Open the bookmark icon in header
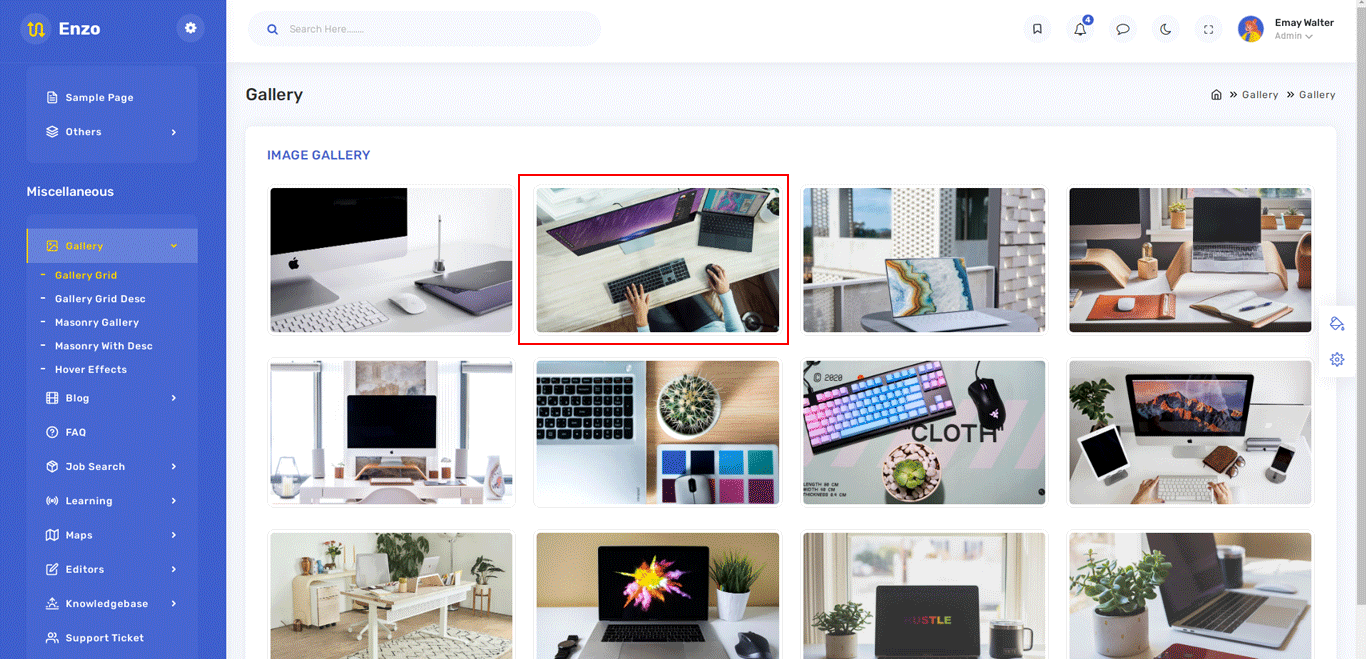1366x659 pixels. pyautogui.click(x=1037, y=29)
